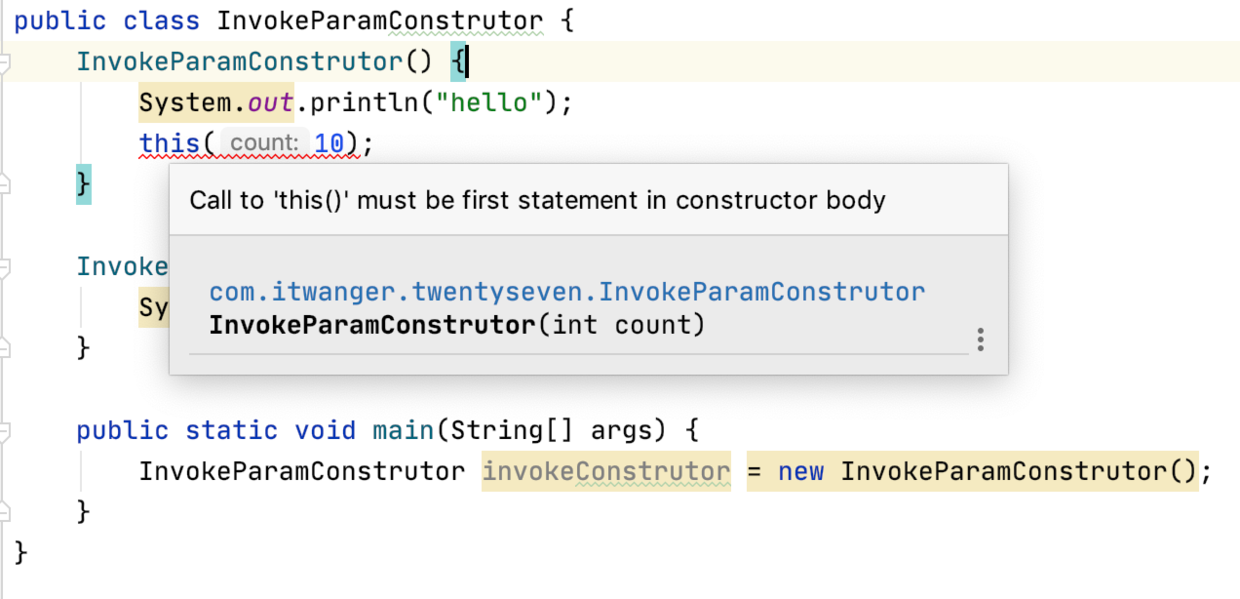This screenshot has height=599, width=1240.
Task: Click the 'must be first statement' error message
Action: click(x=537, y=200)
